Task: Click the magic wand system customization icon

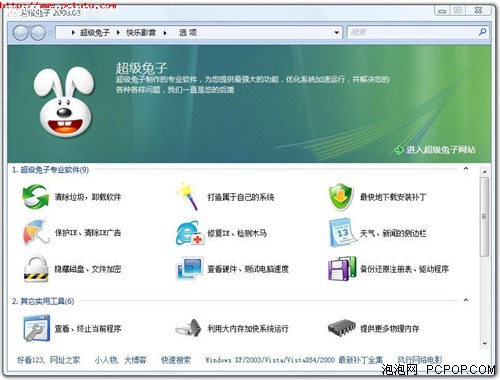Action: 188,196
